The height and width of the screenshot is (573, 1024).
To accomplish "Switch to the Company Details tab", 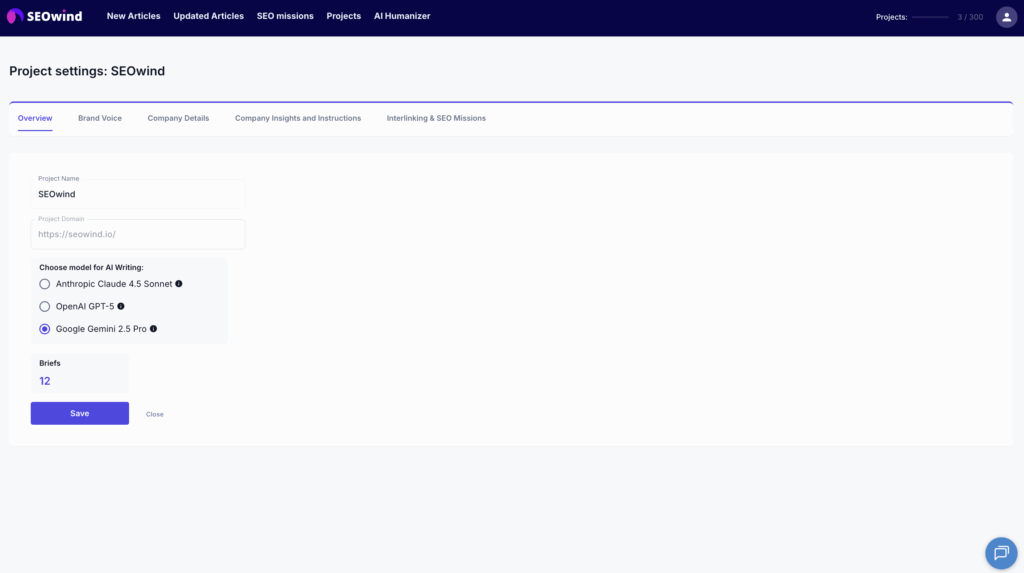I will (x=178, y=118).
